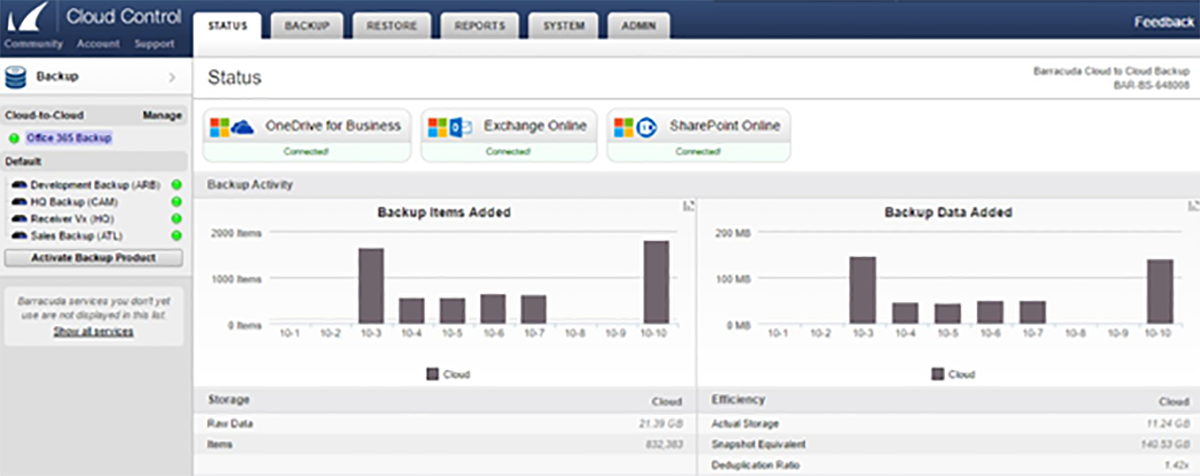Click Connected! status under SharePoint Online
Screen dimensions: 1200x476
pos(698,152)
